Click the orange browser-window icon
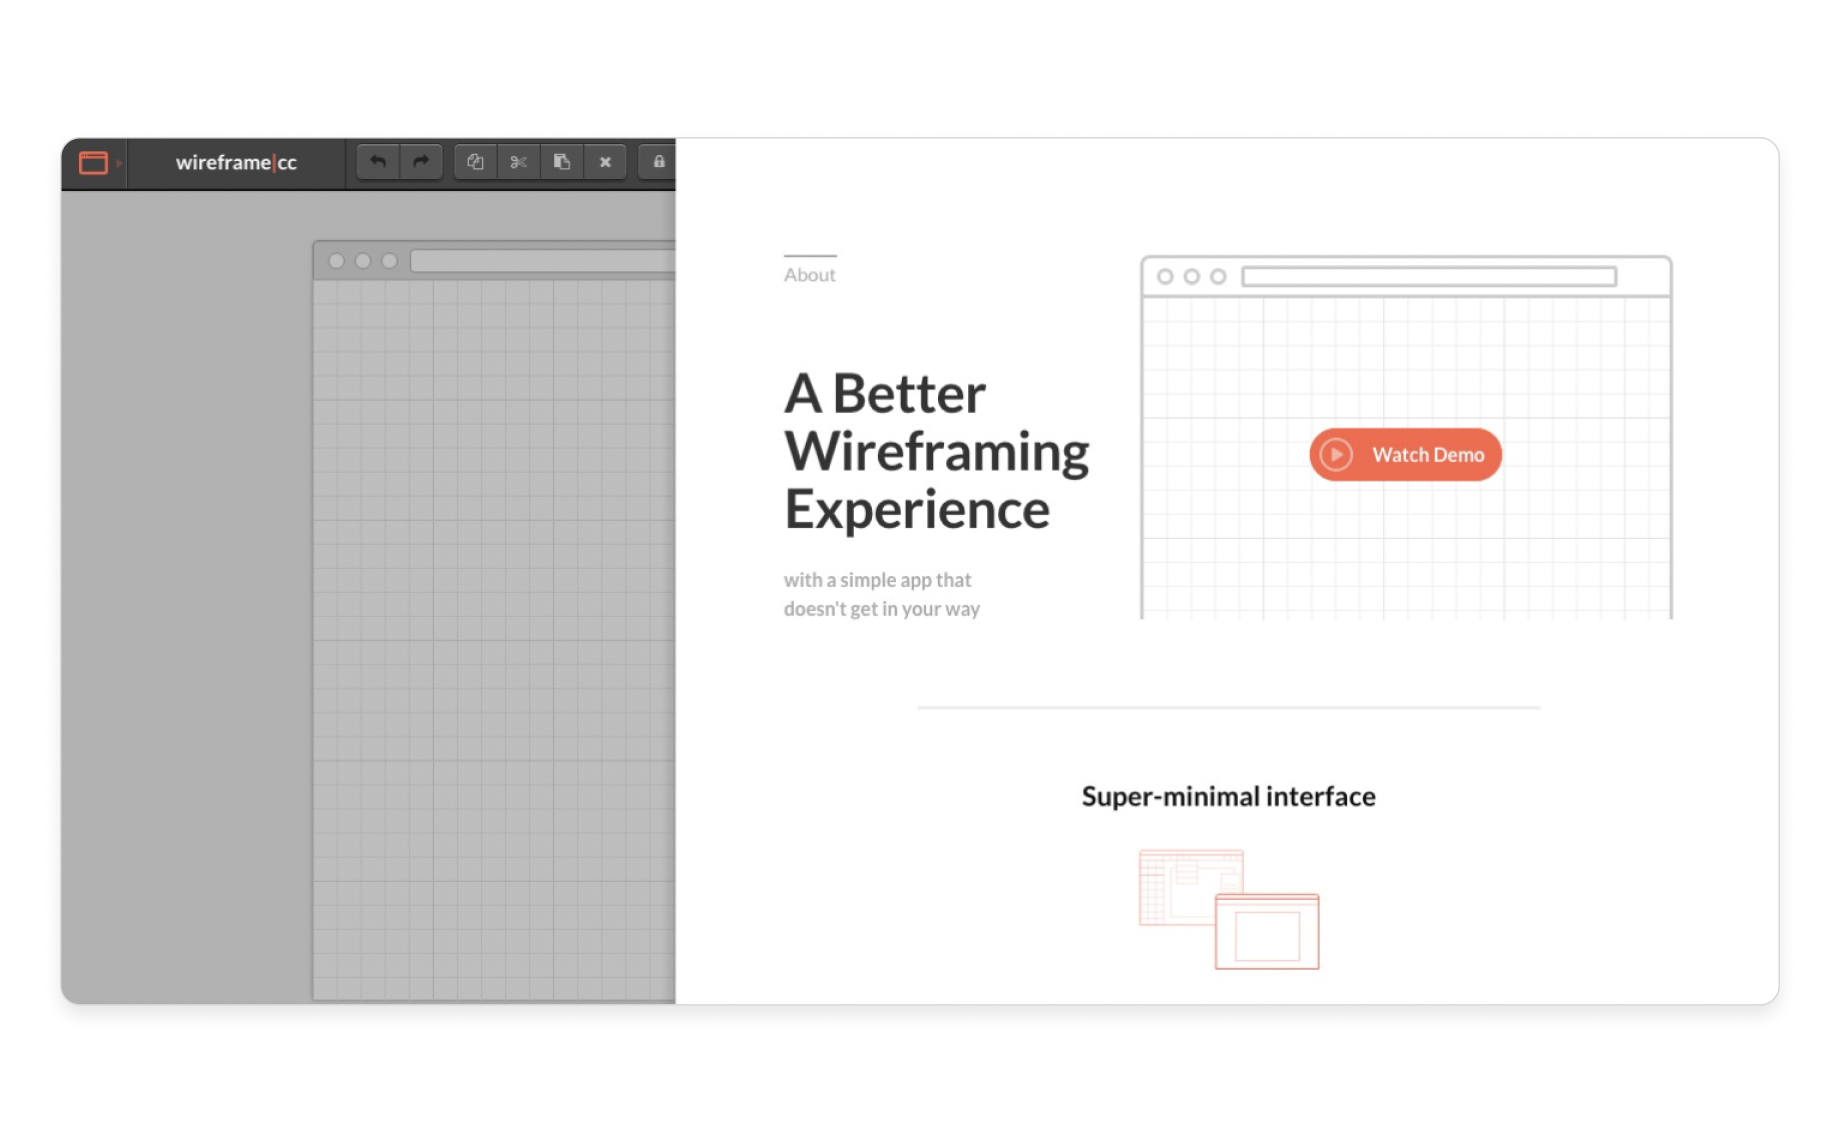1840x1142 pixels. 93,163
